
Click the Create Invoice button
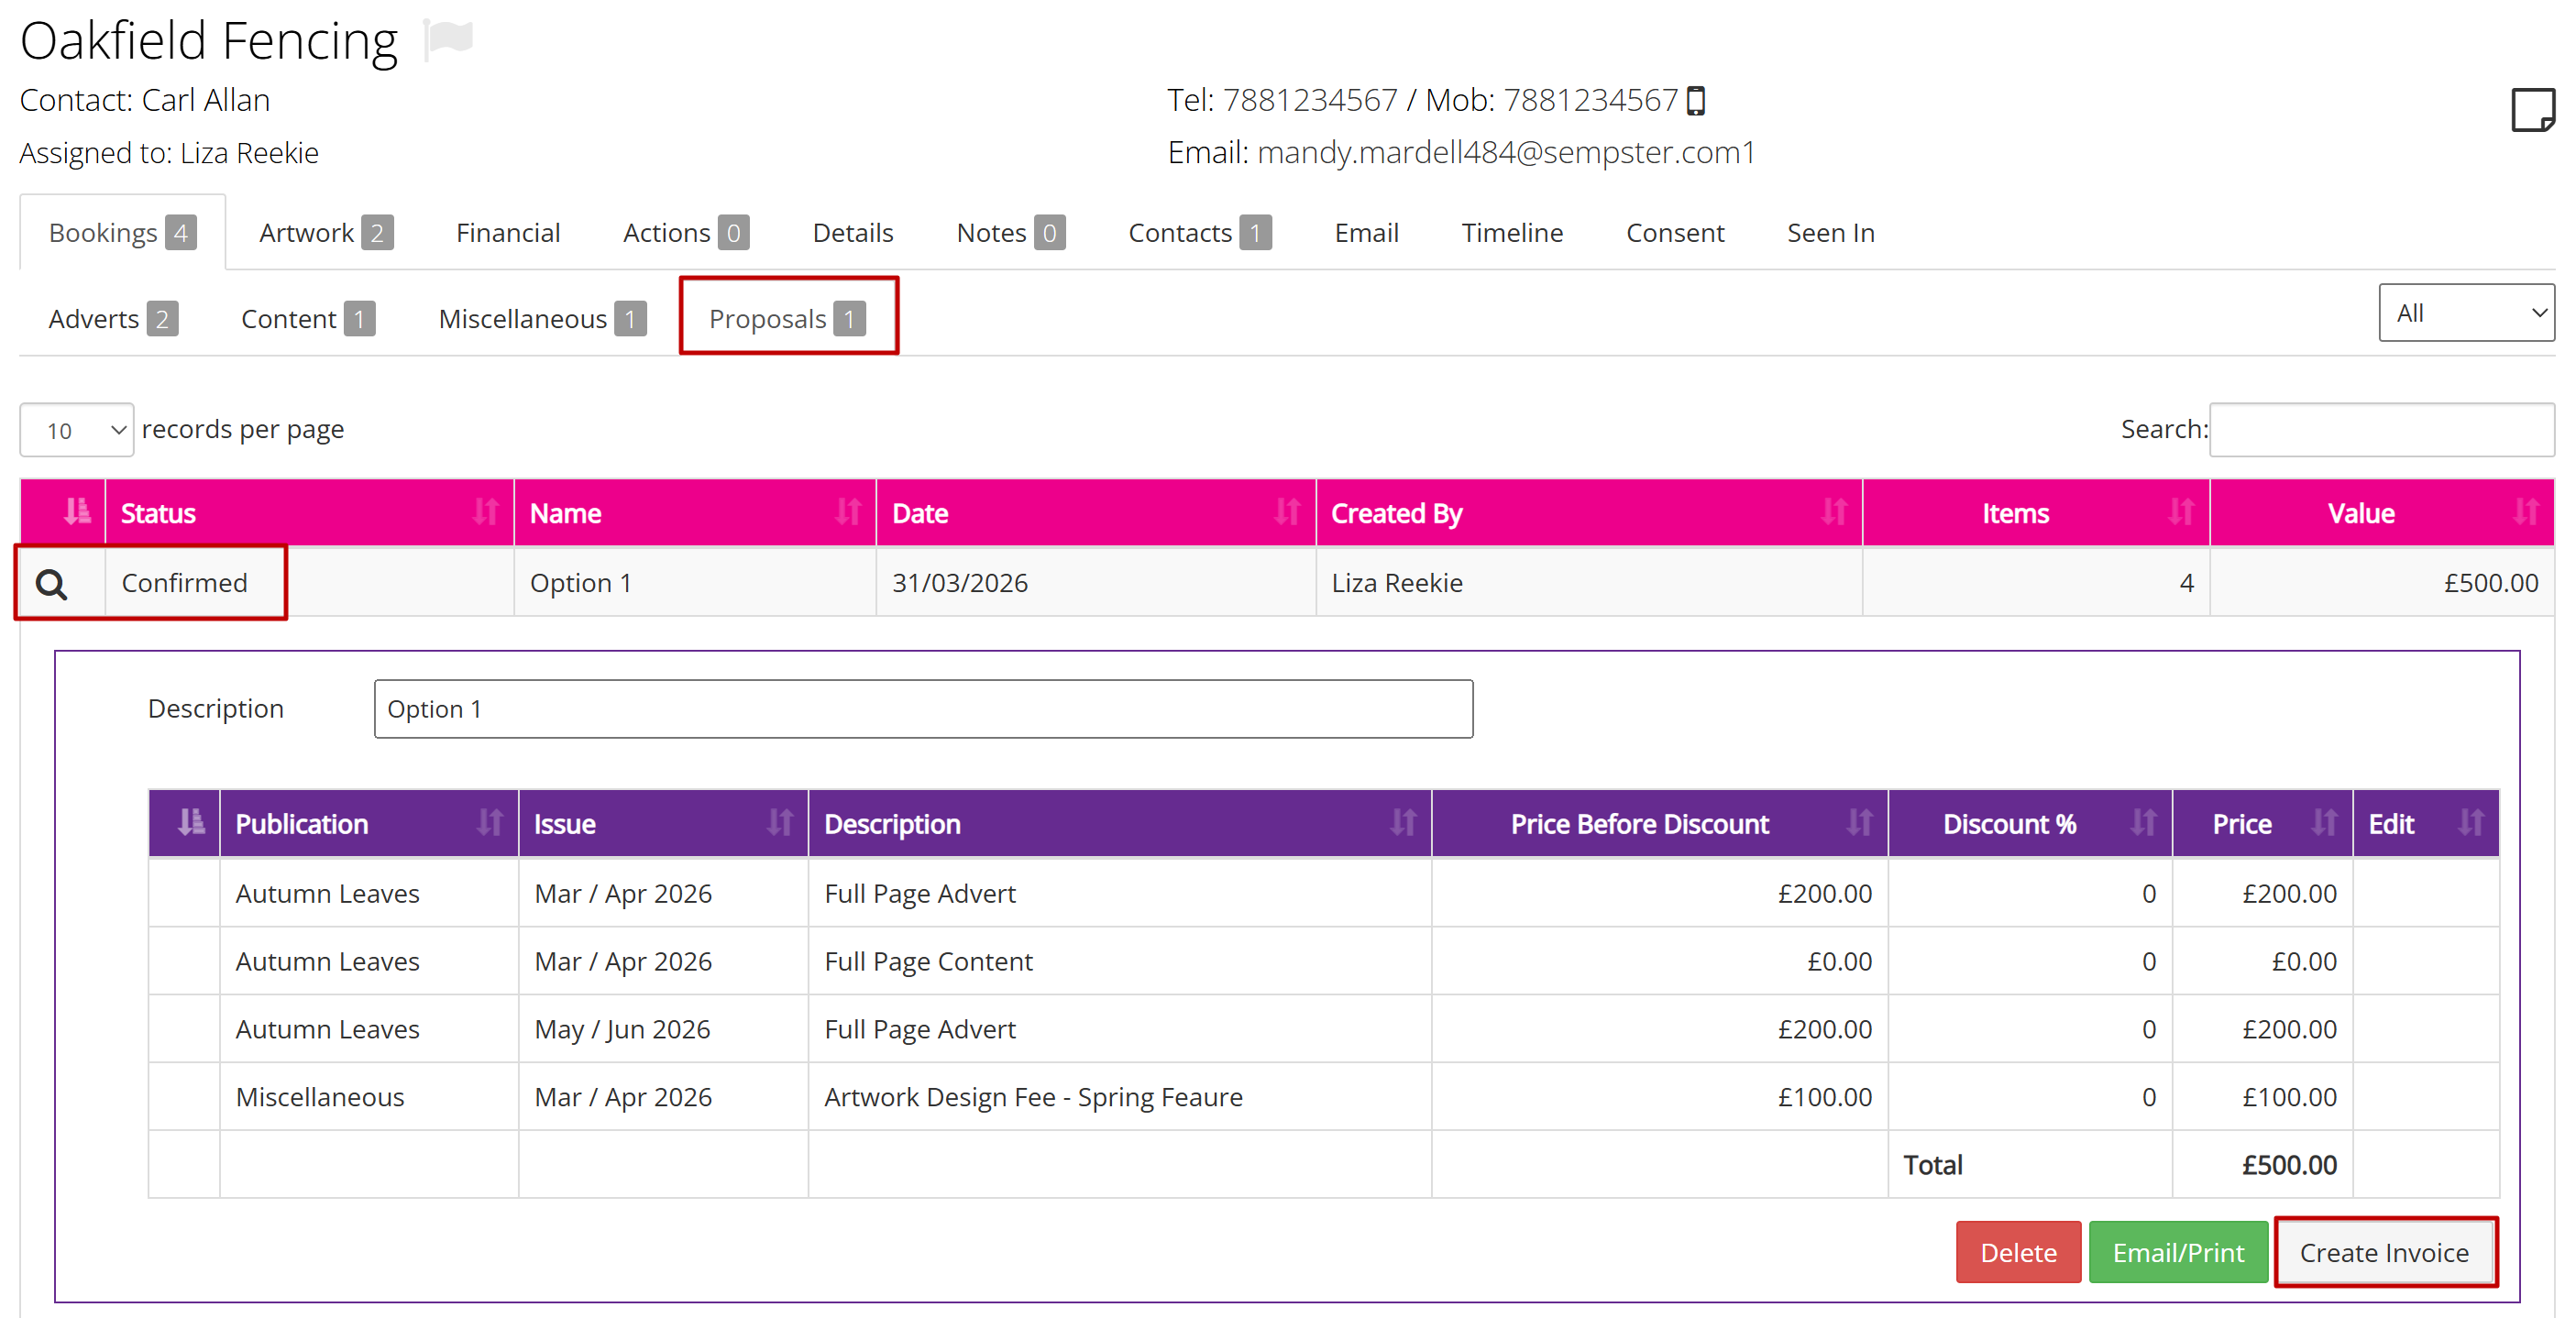[x=2384, y=1252]
